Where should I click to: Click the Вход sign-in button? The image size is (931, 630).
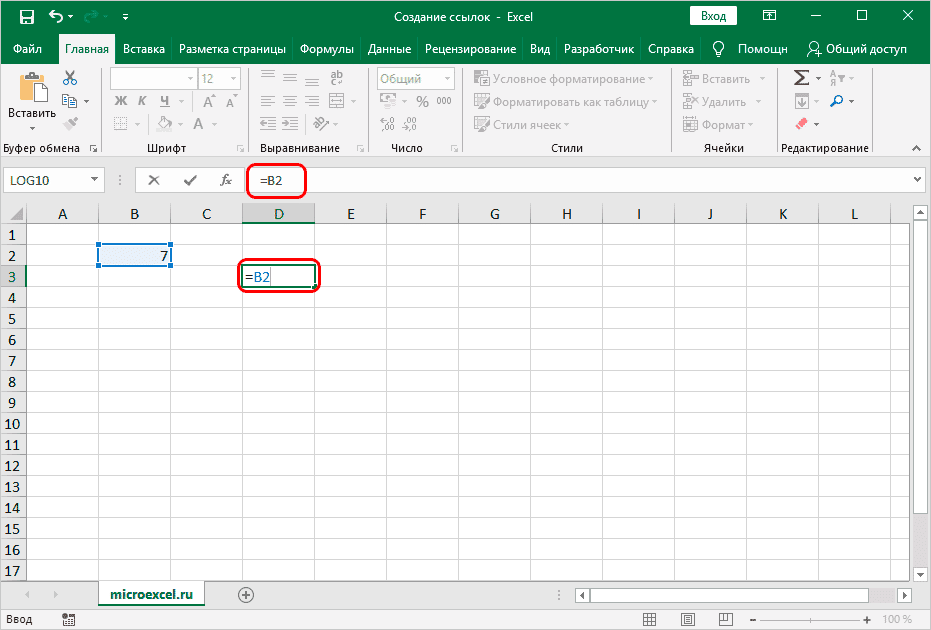[713, 17]
